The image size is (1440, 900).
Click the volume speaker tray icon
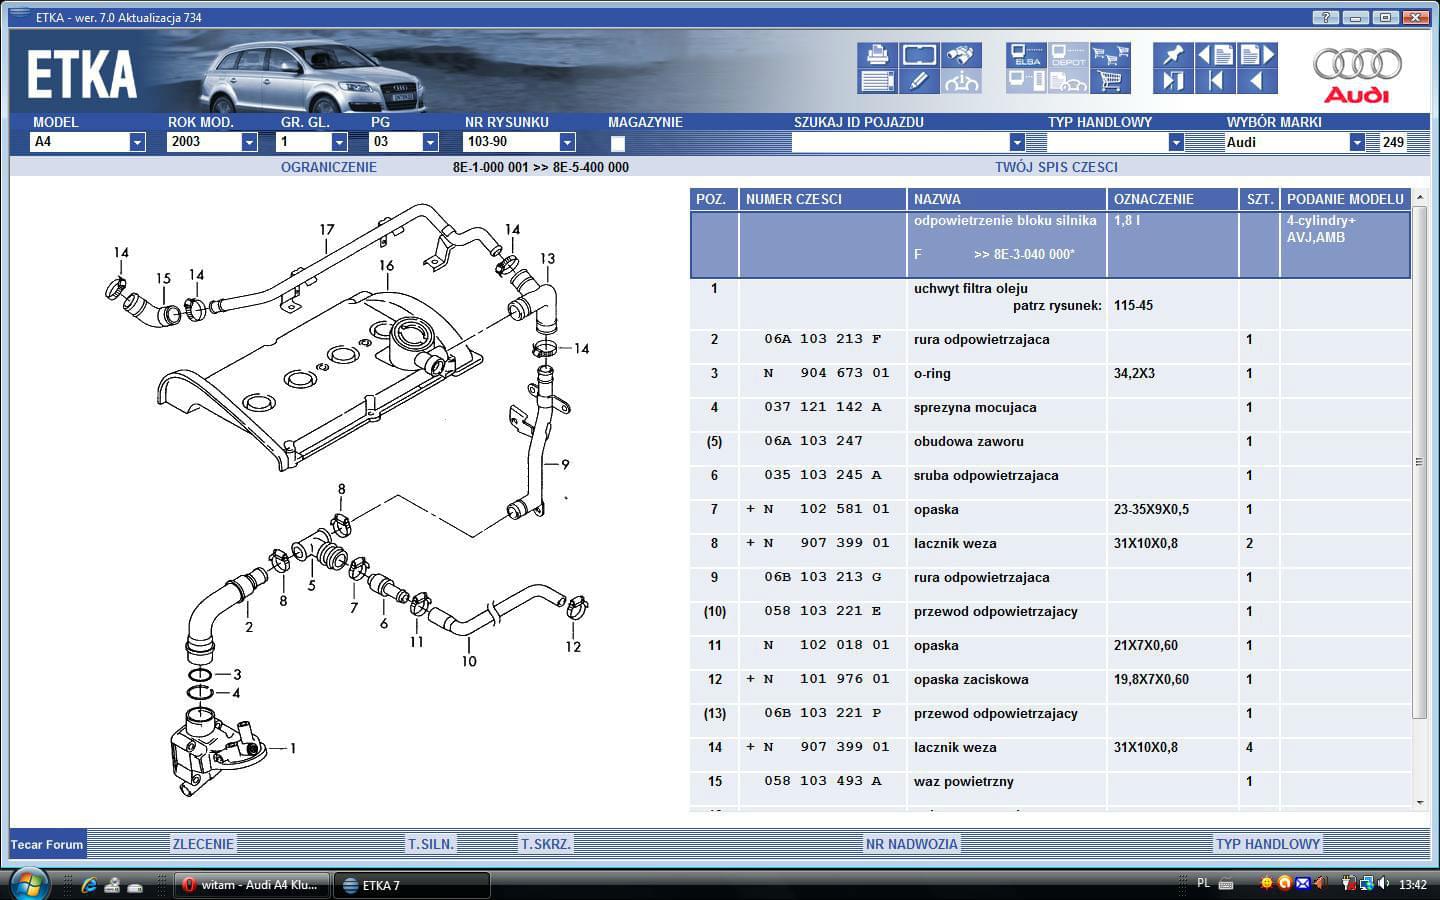tap(1383, 884)
